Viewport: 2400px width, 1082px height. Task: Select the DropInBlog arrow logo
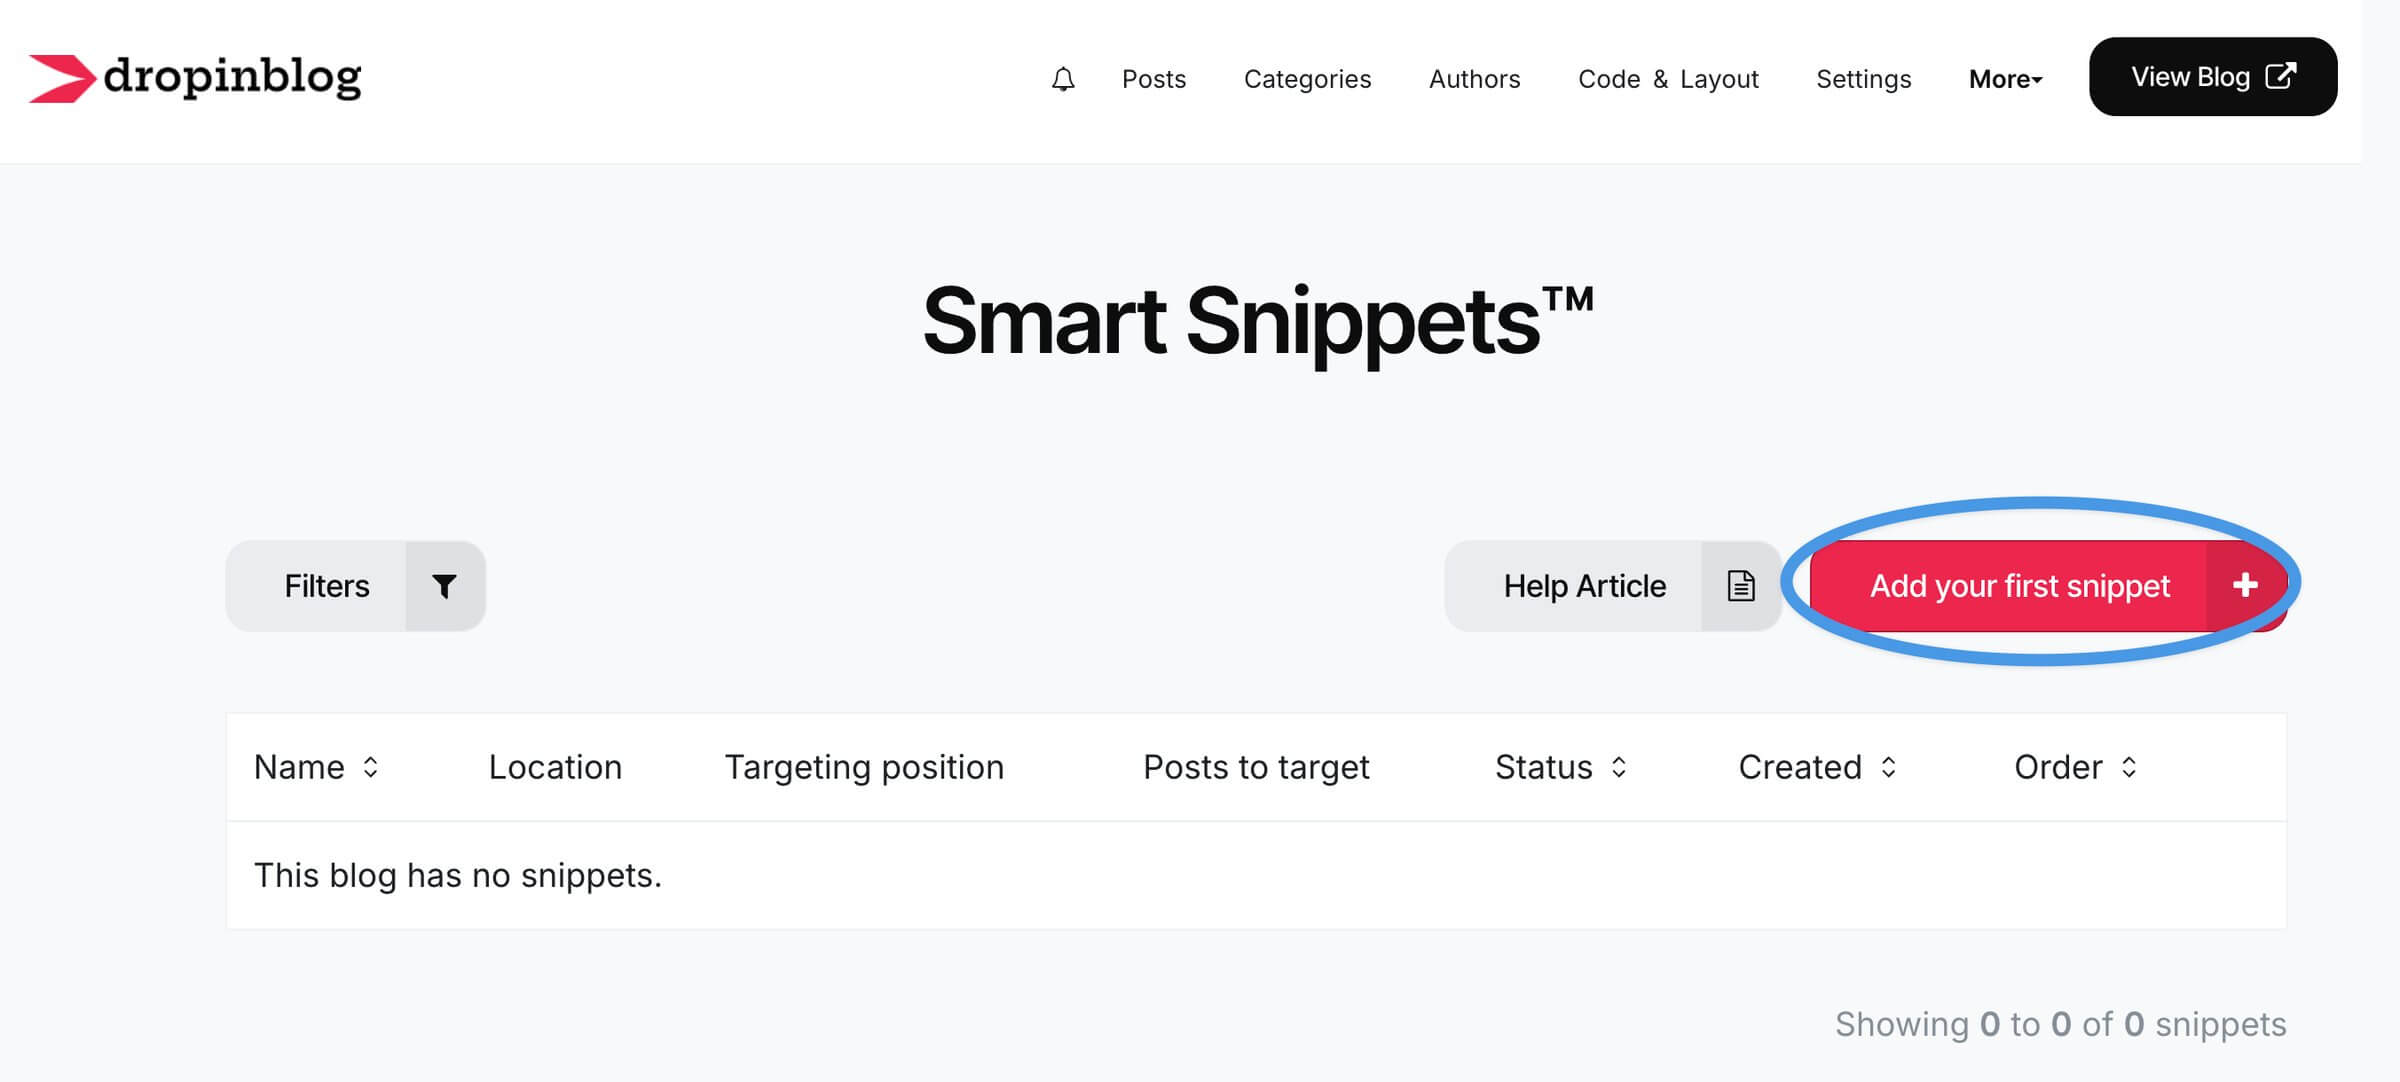[x=62, y=77]
